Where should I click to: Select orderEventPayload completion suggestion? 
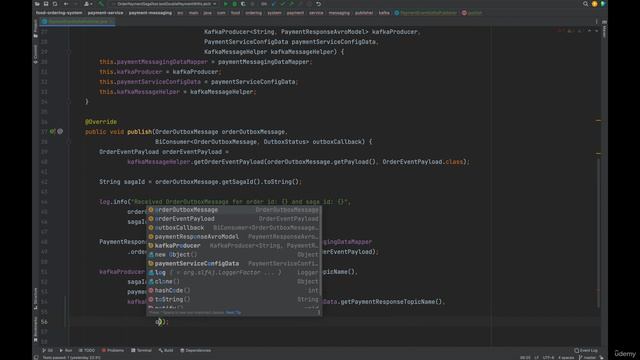pos(234,219)
